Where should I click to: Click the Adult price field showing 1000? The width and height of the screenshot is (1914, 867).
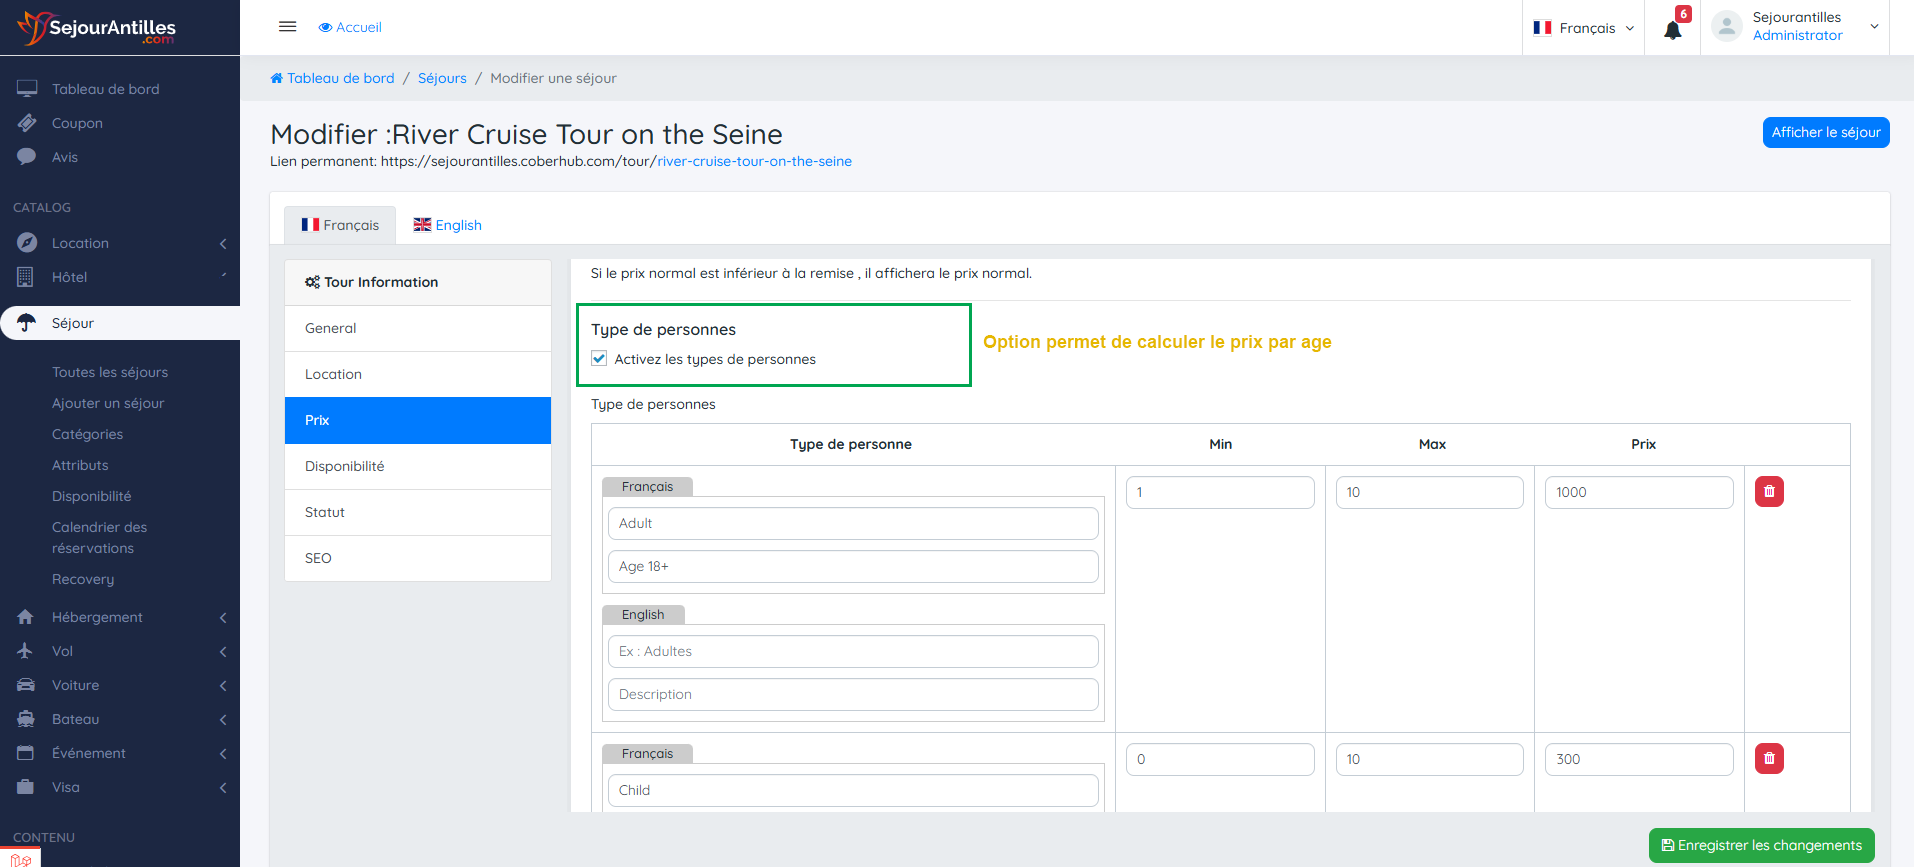pos(1638,492)
